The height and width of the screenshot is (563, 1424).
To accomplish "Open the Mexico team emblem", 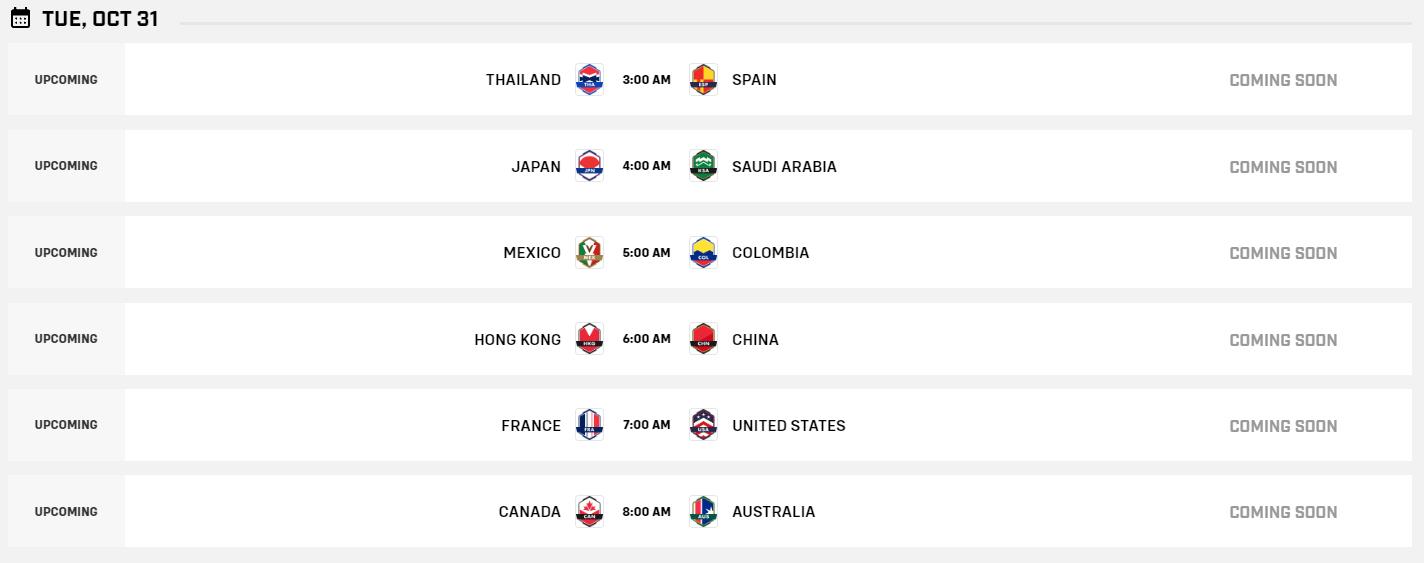I will 590,253.
